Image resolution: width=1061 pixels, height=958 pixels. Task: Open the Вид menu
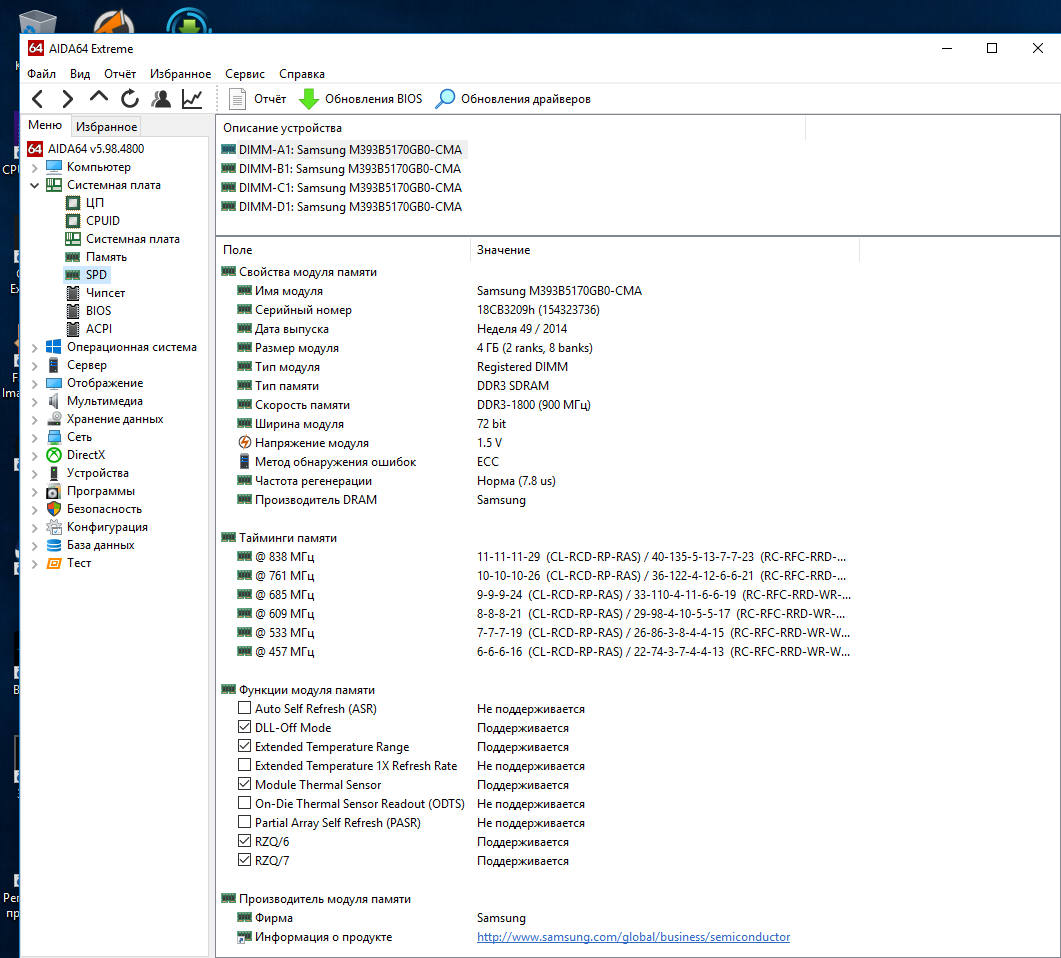[x=80, y=74]
